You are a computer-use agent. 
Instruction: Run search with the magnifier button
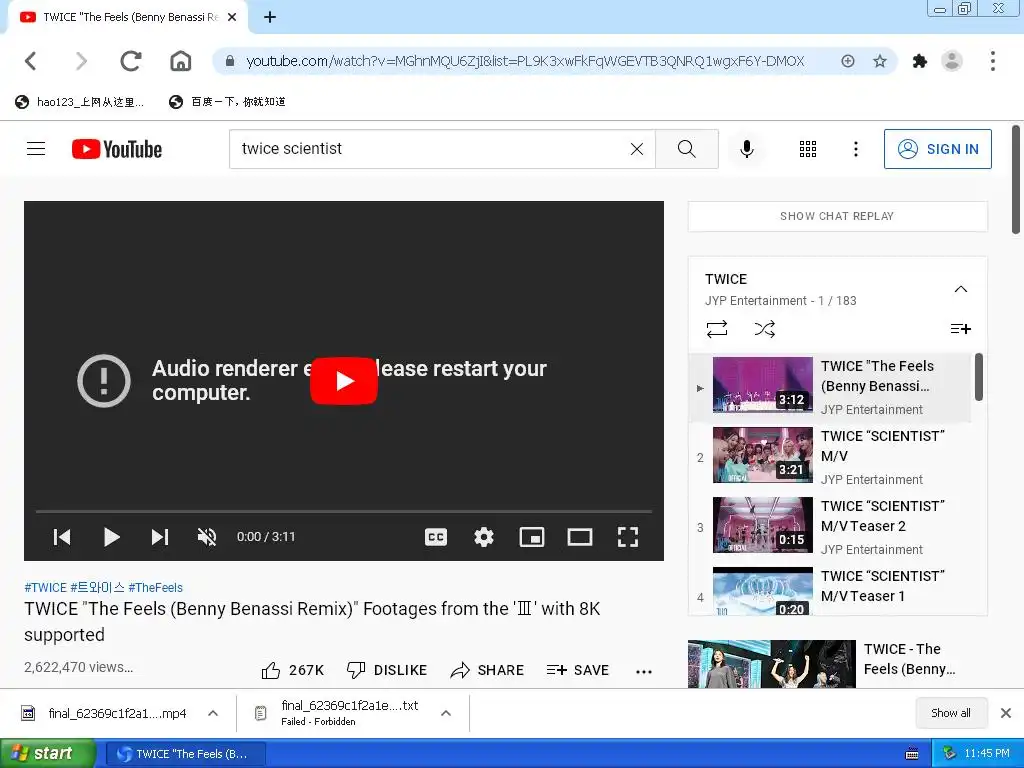[686, 149]
